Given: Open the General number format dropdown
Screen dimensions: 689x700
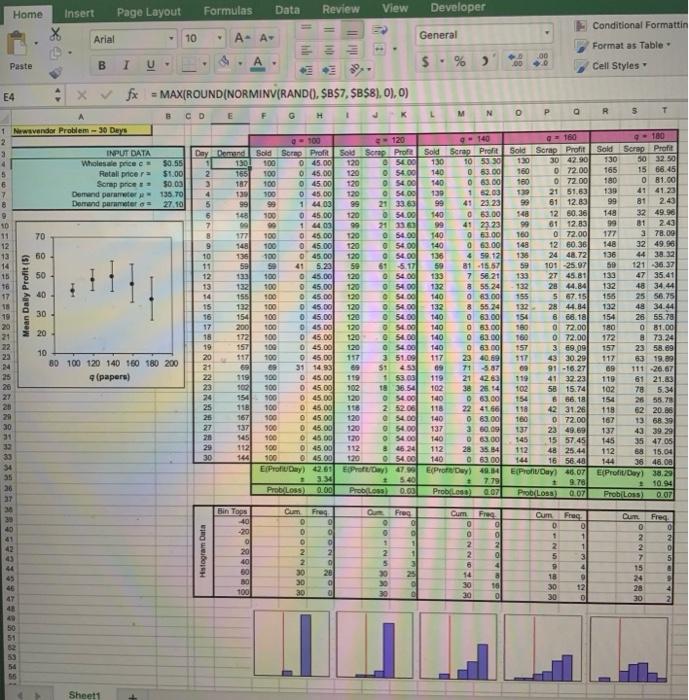Looking at the screenshot, I should (x=547, y=33).
